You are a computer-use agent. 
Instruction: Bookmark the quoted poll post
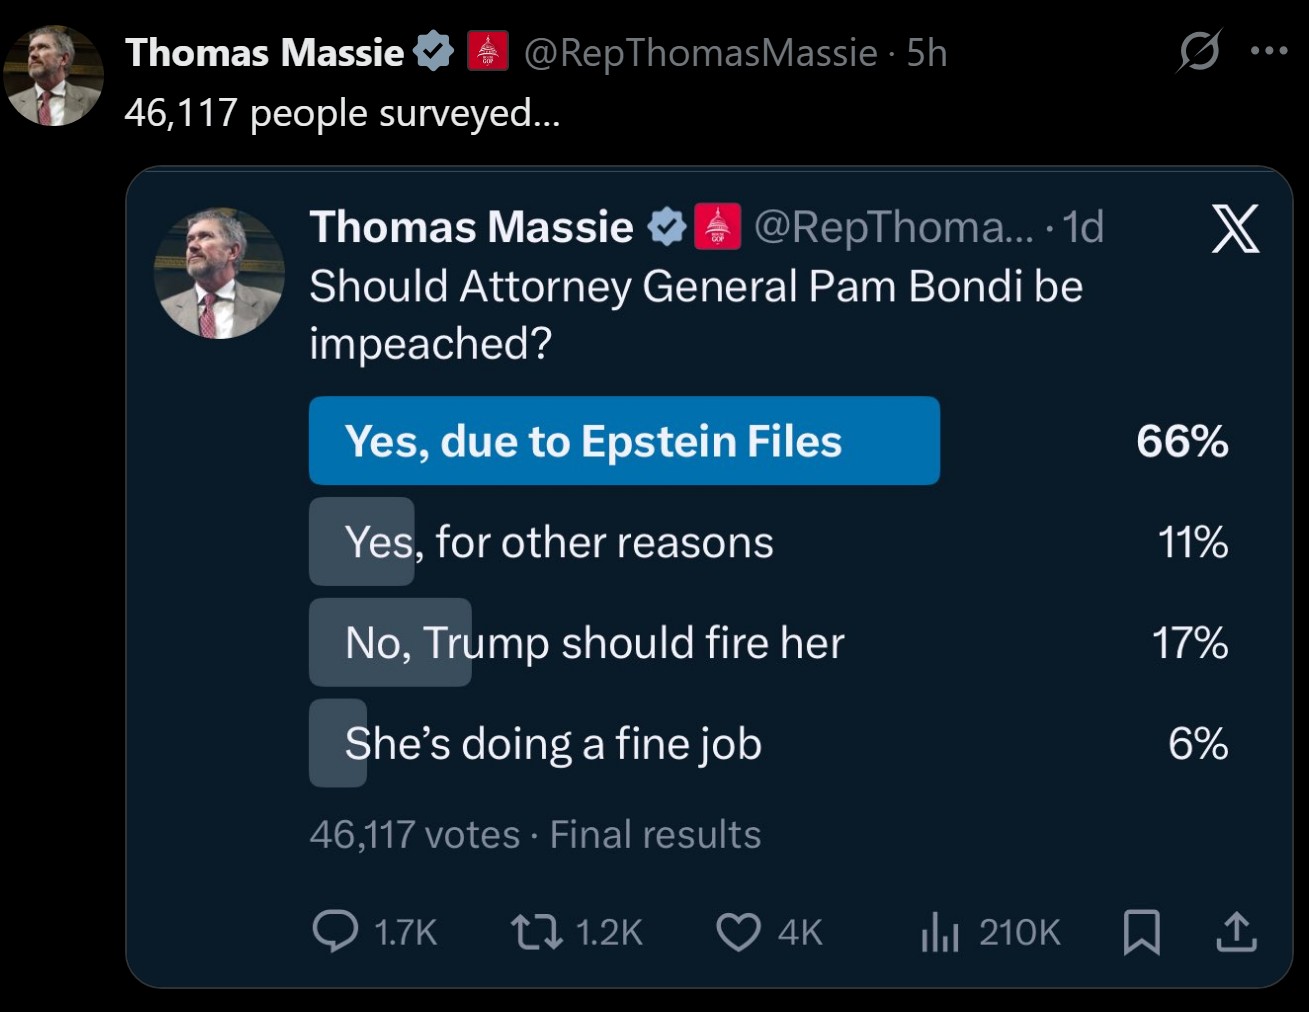point(1141,932)
